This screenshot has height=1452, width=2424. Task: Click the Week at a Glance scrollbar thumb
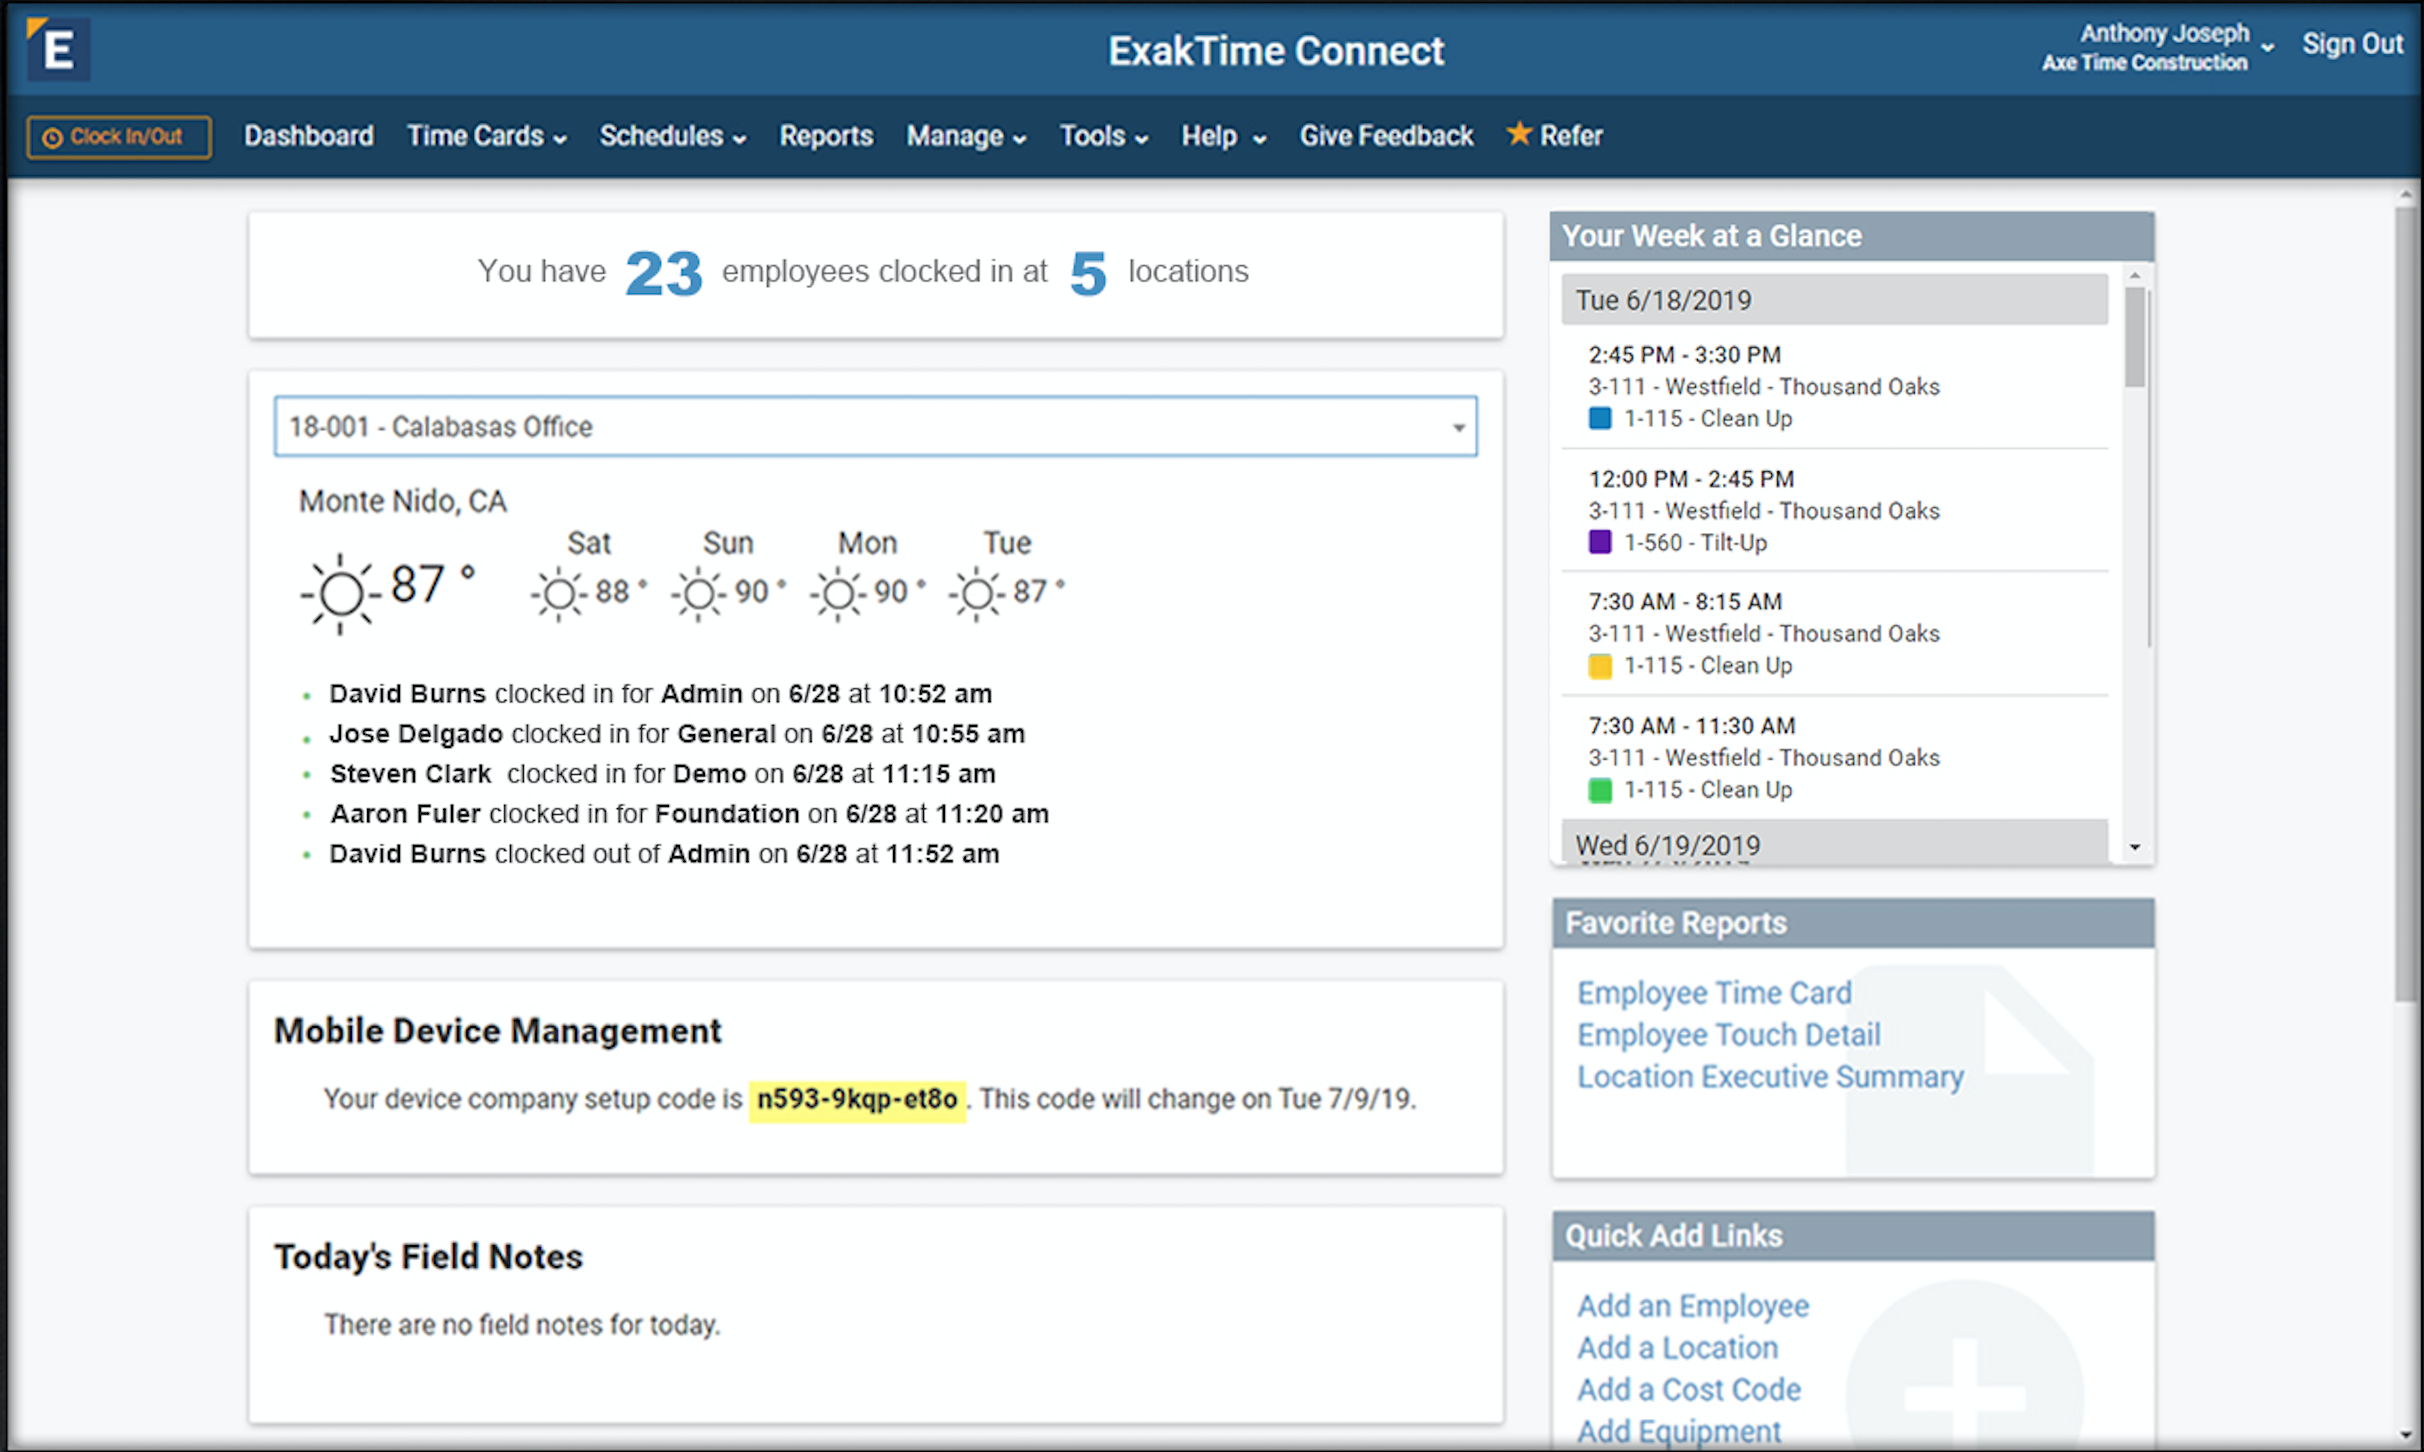2135,337
